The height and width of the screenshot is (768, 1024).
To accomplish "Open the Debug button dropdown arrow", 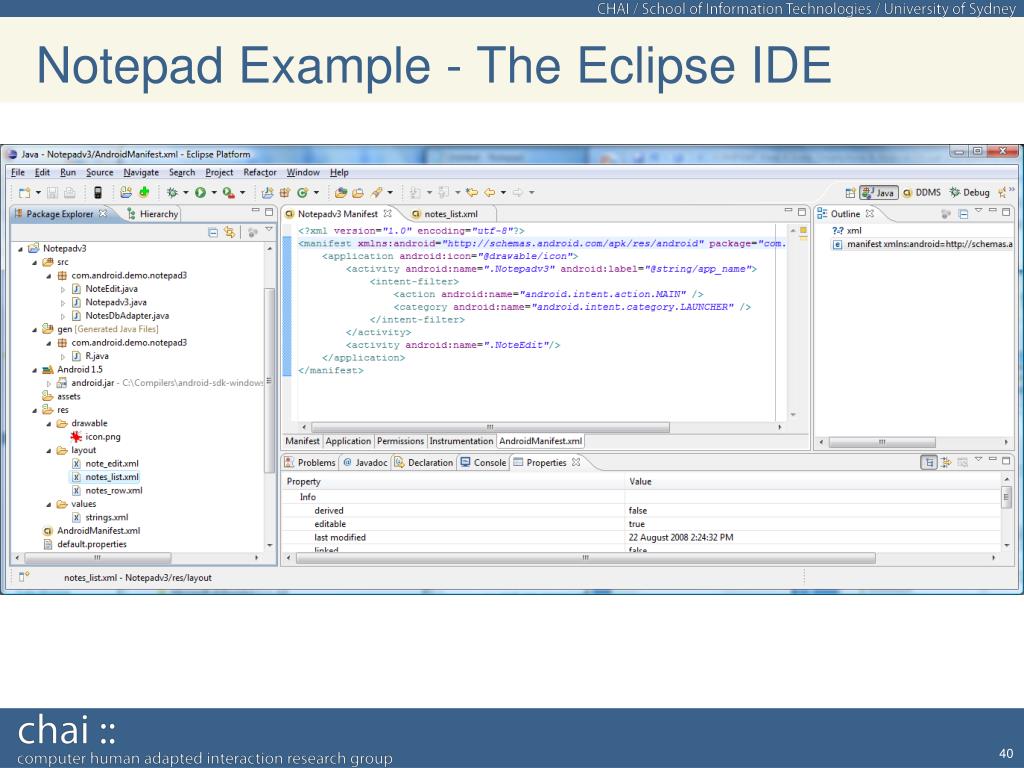I will [185, 193].
